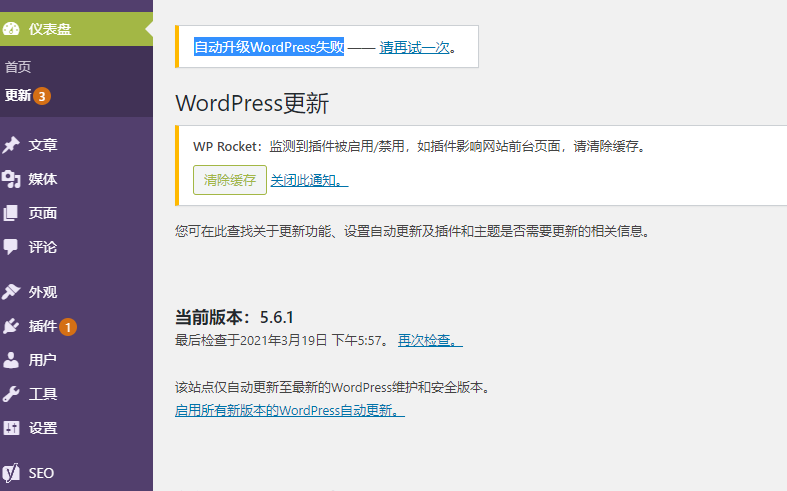This screenshot has width=787, height=491.
Task: Click the 清除缓存 button
Action: coord(230,180)
